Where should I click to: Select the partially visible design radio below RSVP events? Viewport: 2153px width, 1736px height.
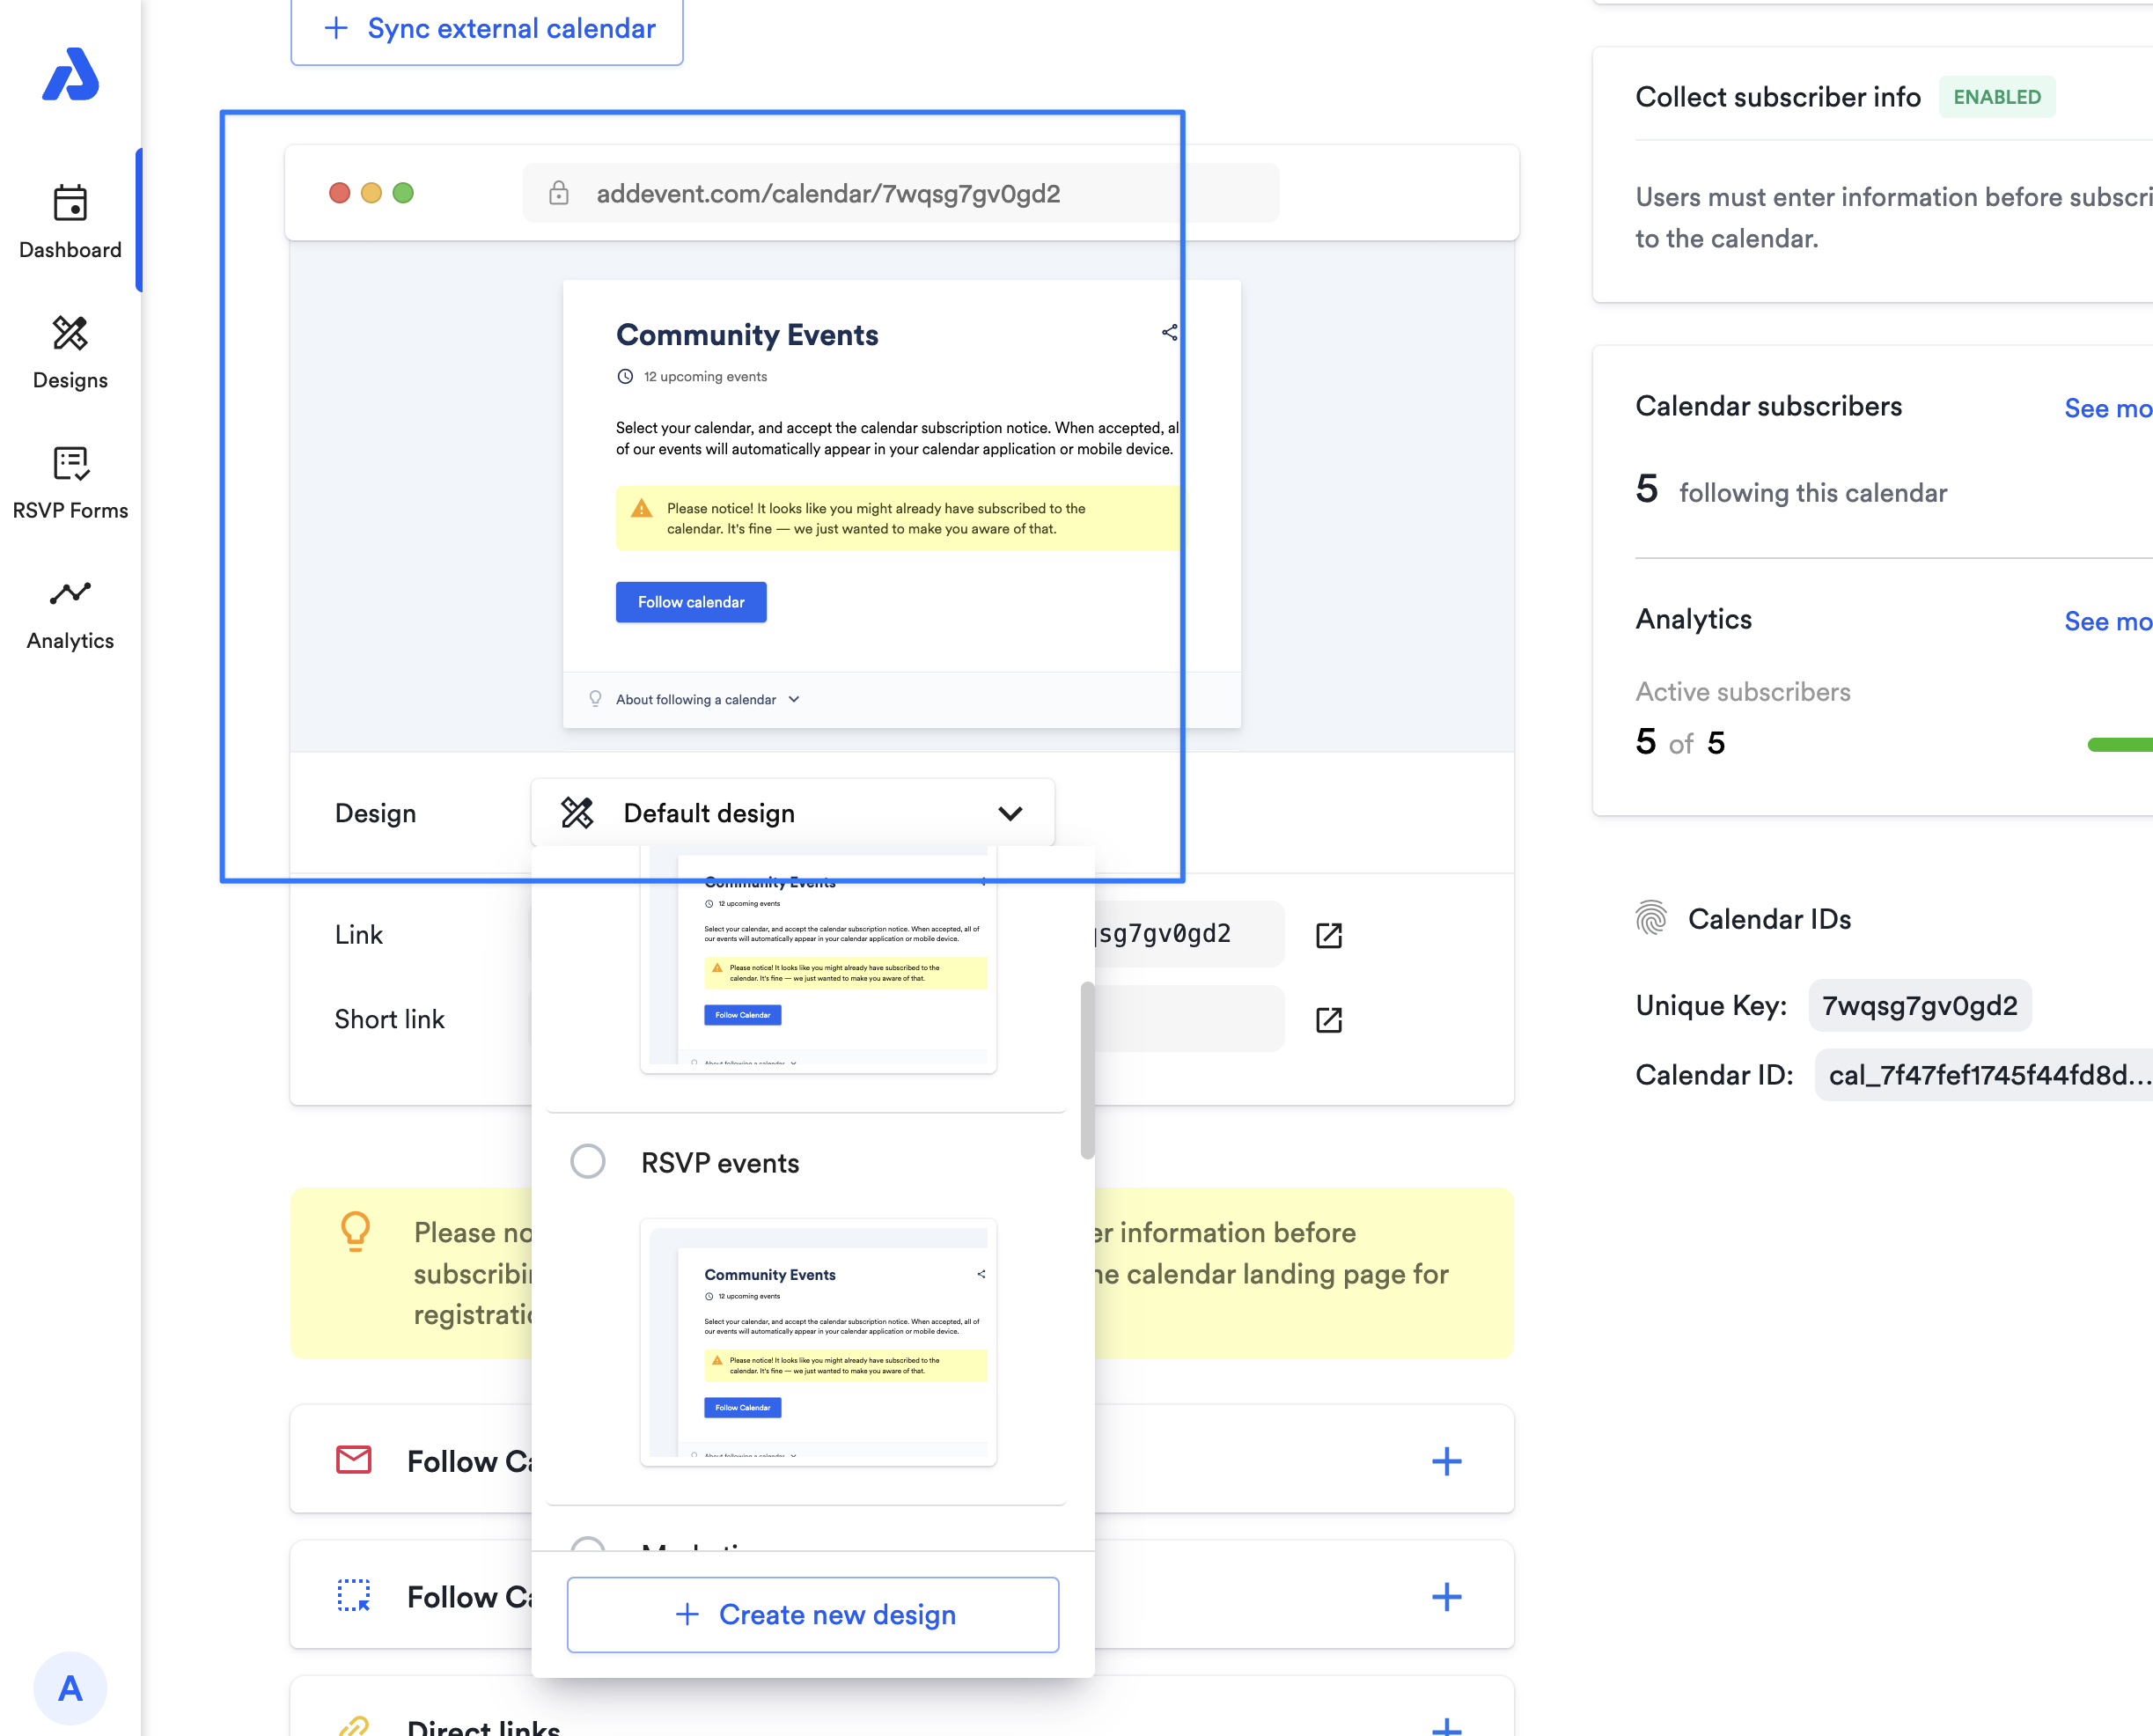pyautogui.click(x=587, y=1543)
